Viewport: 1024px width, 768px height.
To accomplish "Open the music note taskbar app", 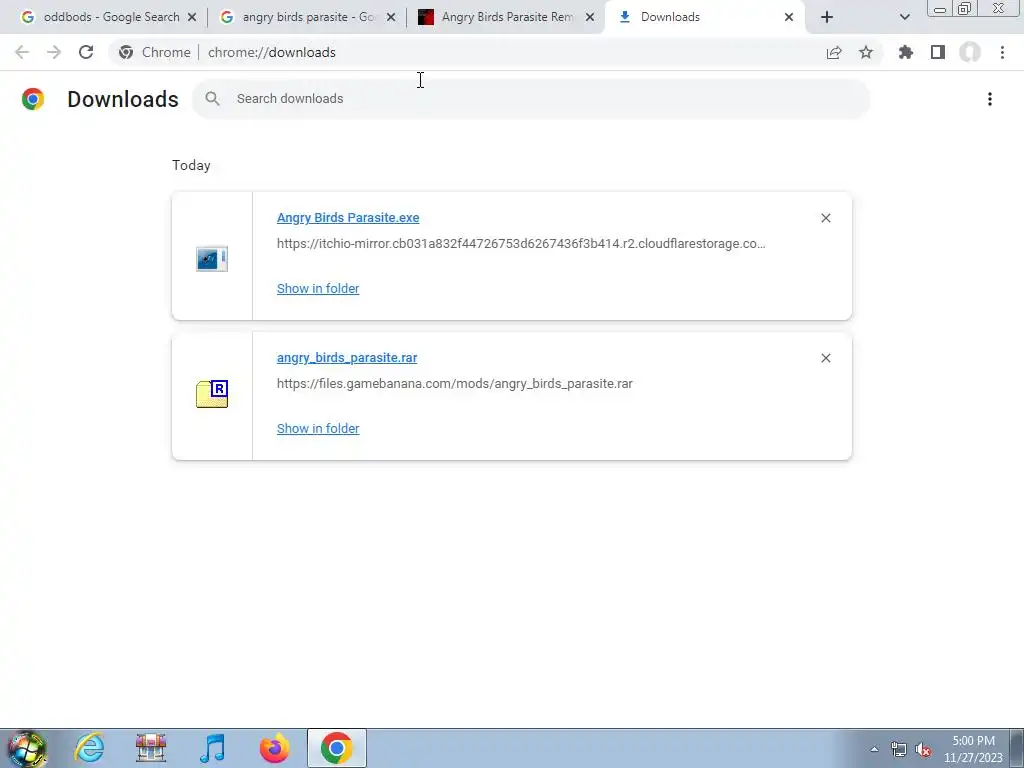I will click(x=213, y=748).
